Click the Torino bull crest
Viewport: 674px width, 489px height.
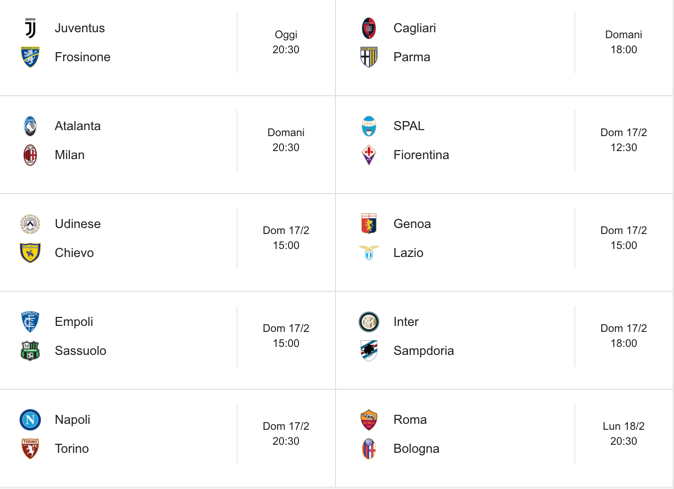coord(30,449)
